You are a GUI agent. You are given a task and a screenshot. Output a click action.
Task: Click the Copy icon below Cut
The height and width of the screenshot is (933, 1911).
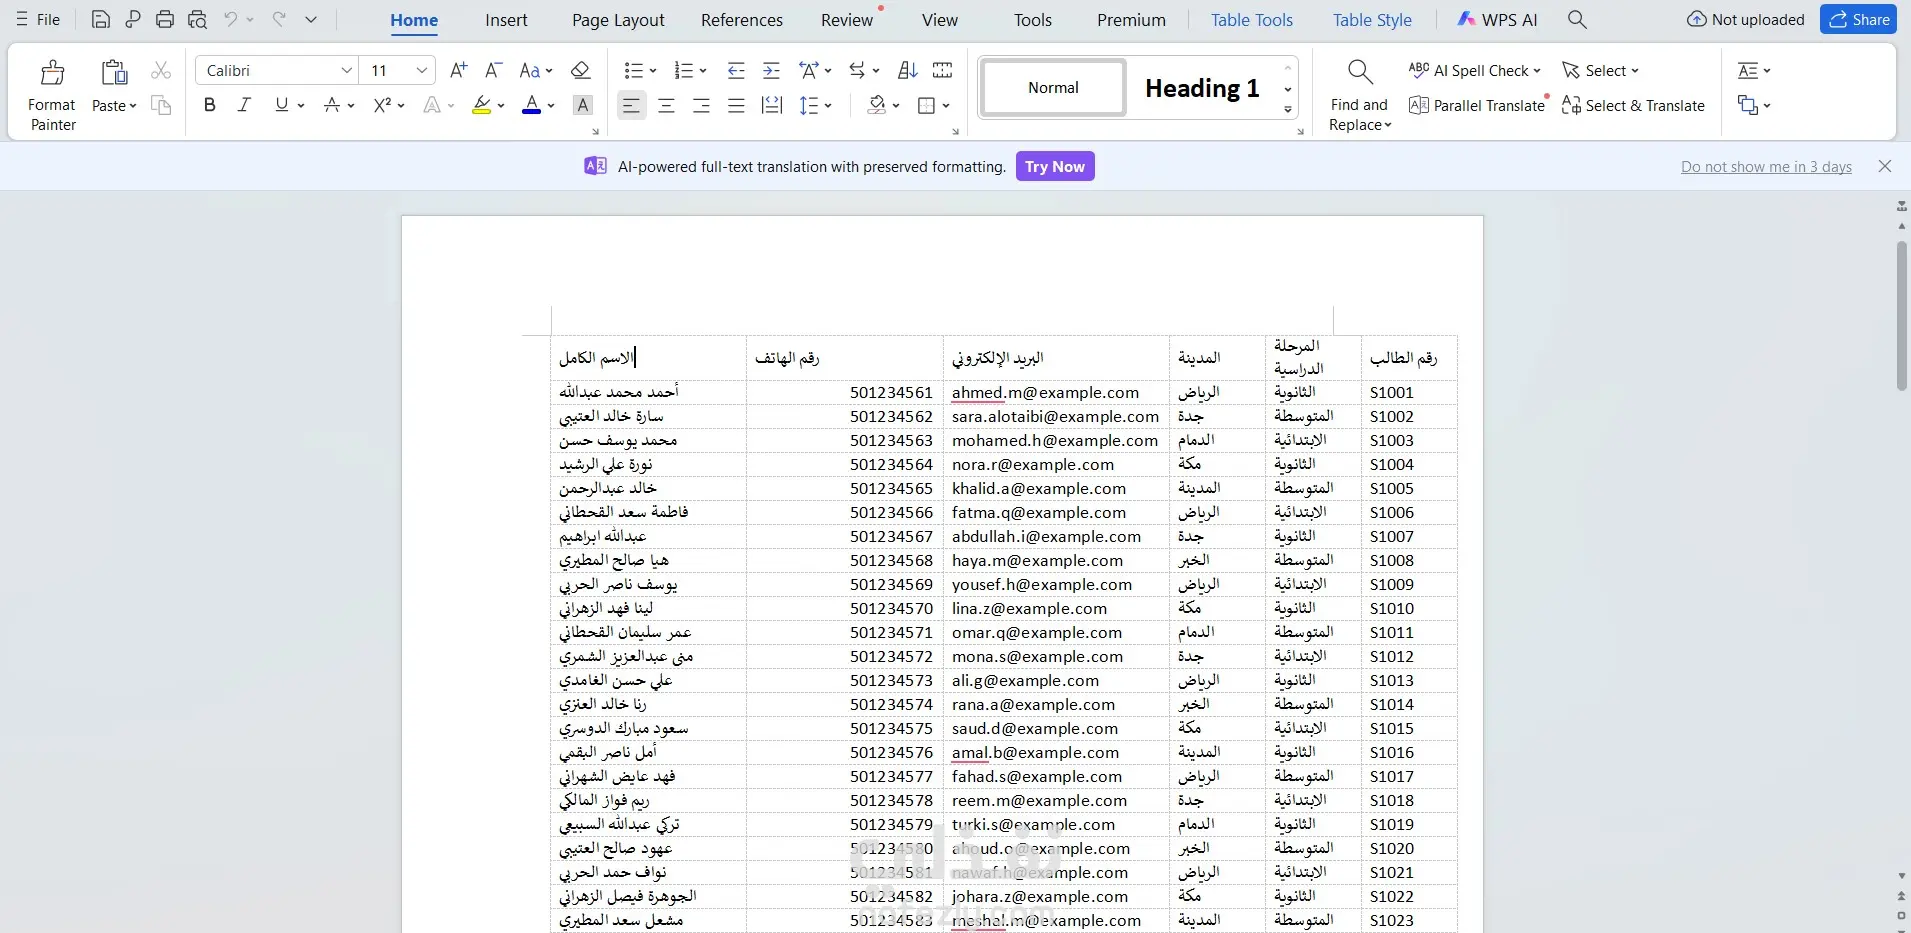coord(161,105)
